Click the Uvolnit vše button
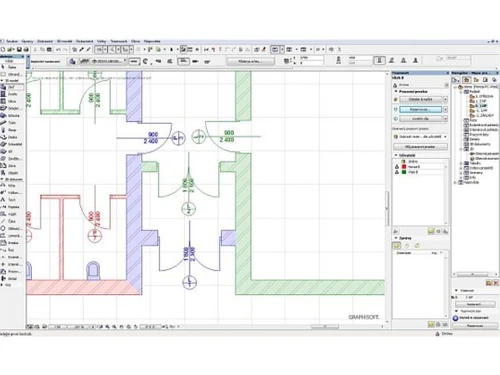The width and height of the screenshot is (500, 375). tap(420, 119)
